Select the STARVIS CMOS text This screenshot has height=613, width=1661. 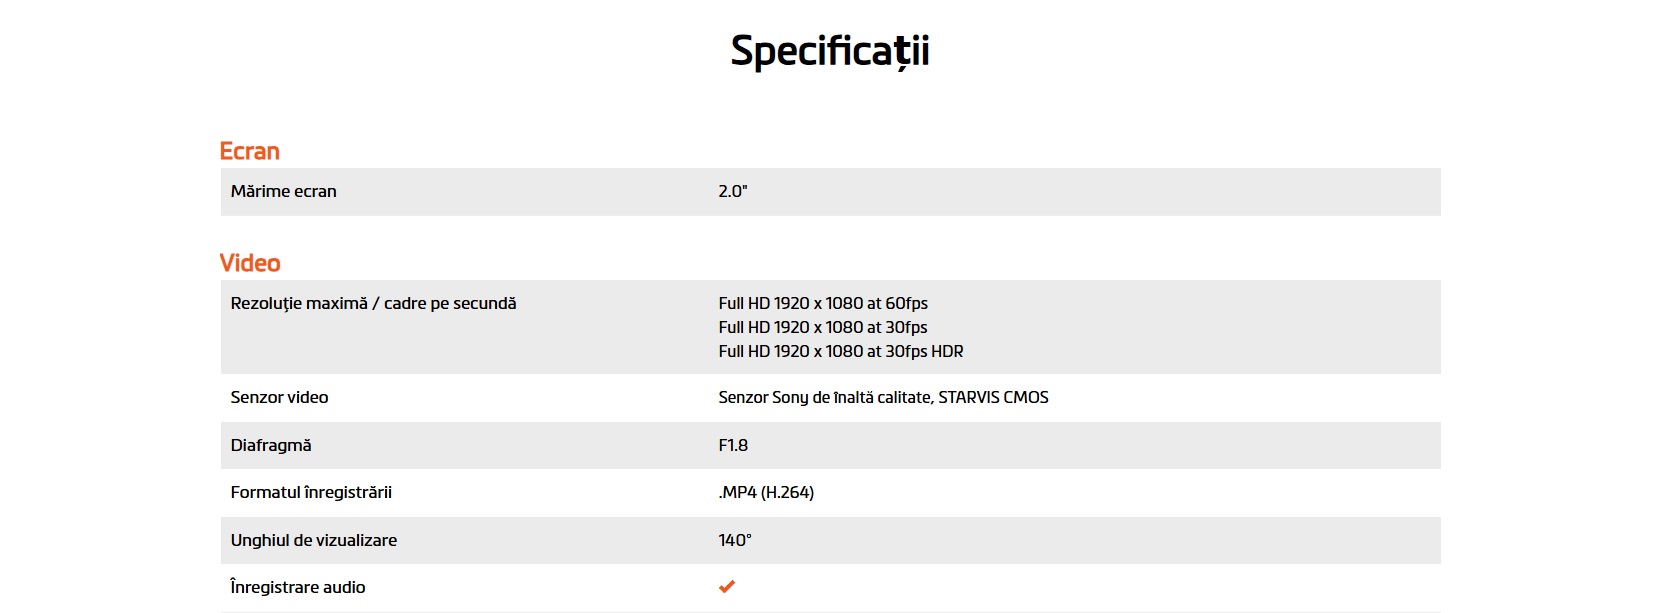993,397
